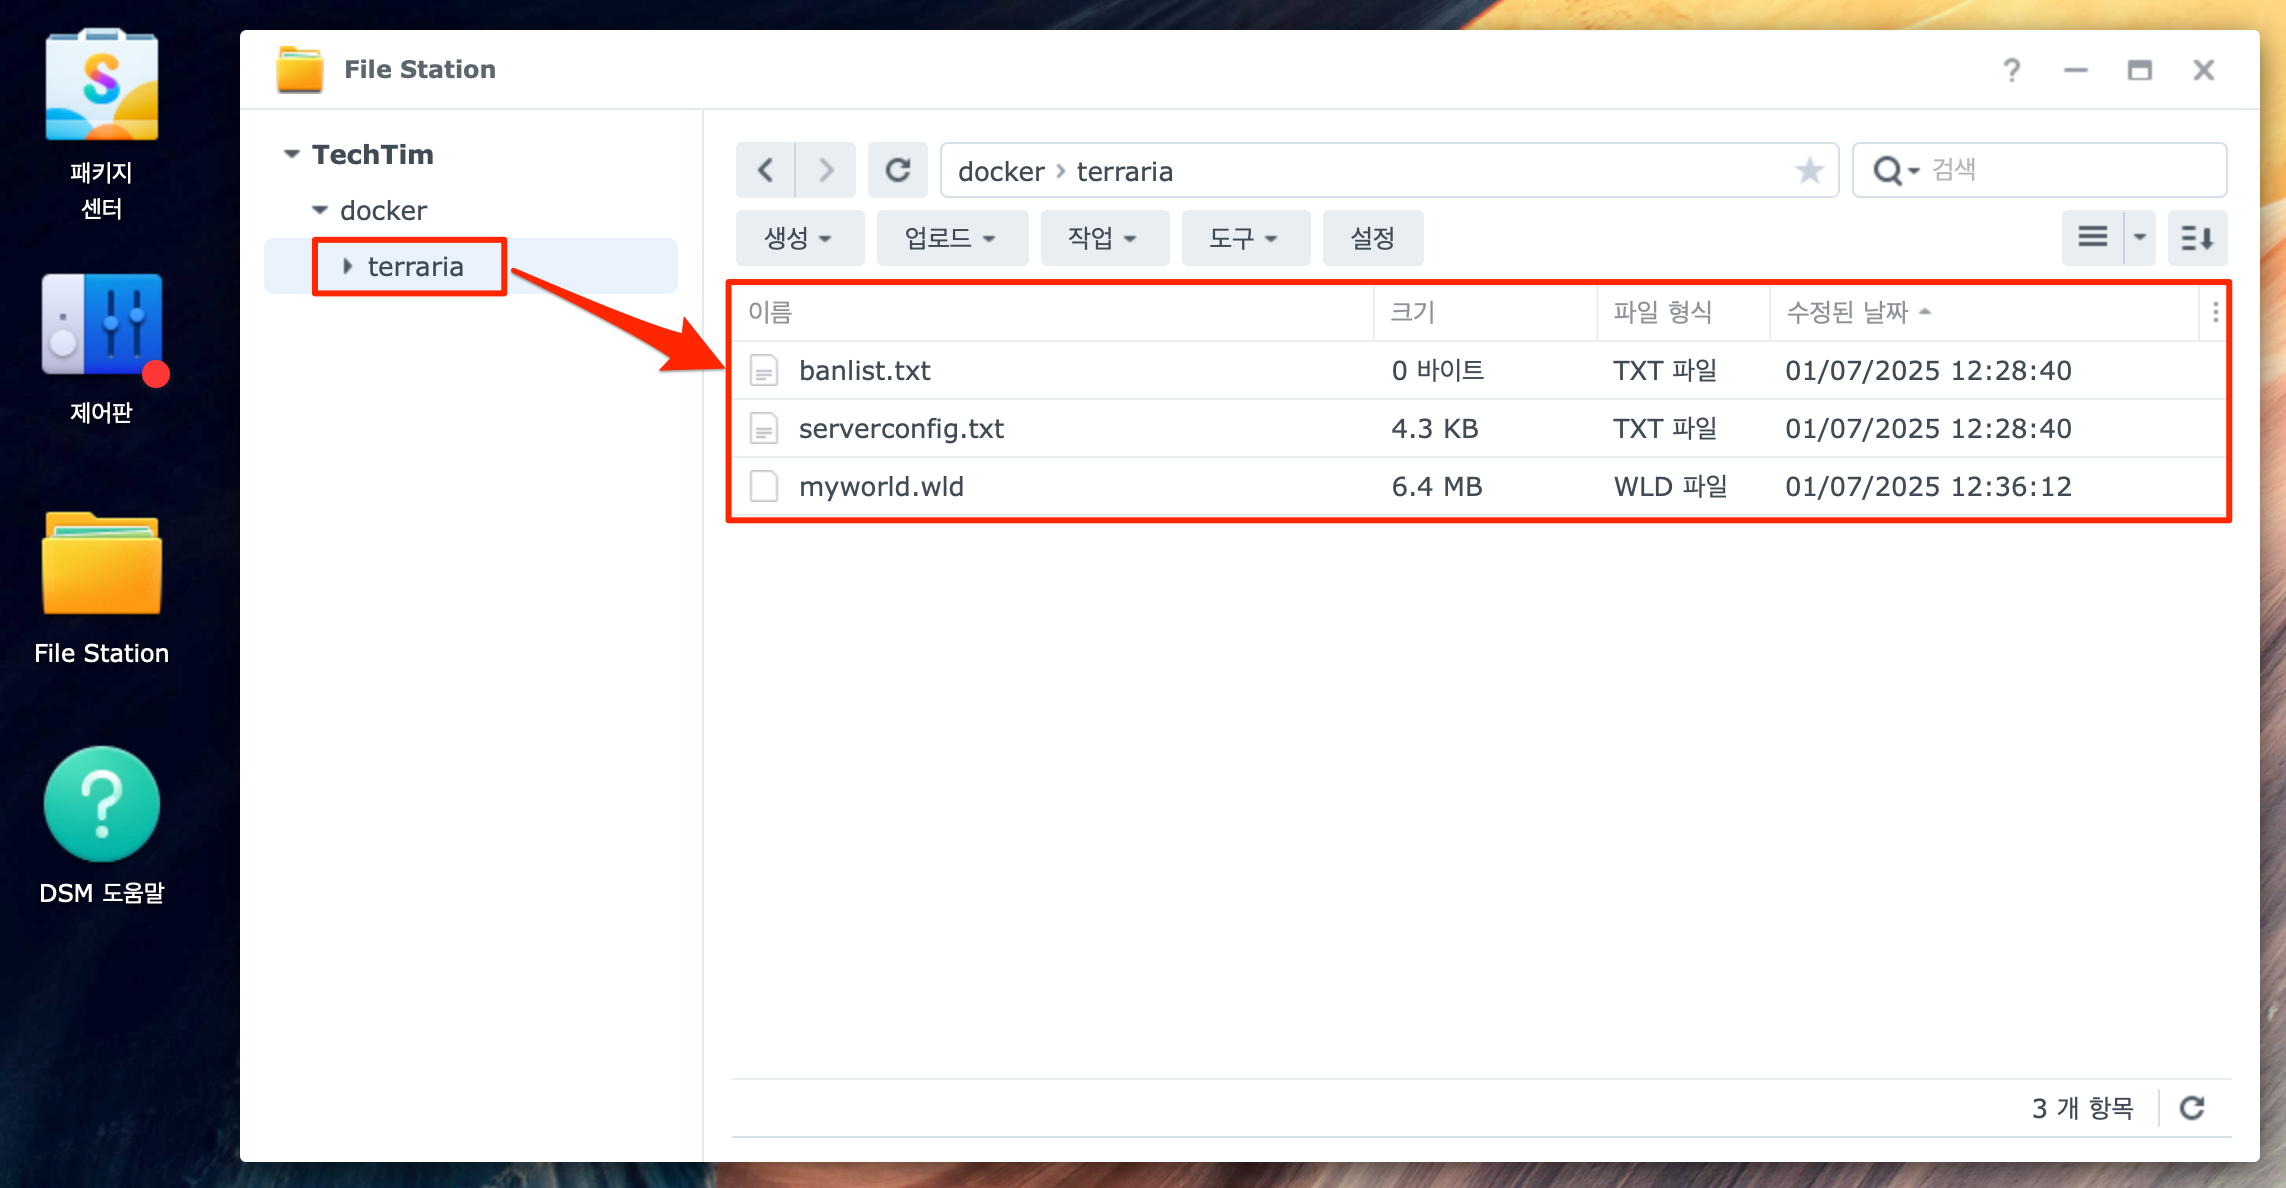Maximize the File Station window
This screenshot has width=2286, height=1188.
point(2140,70)
